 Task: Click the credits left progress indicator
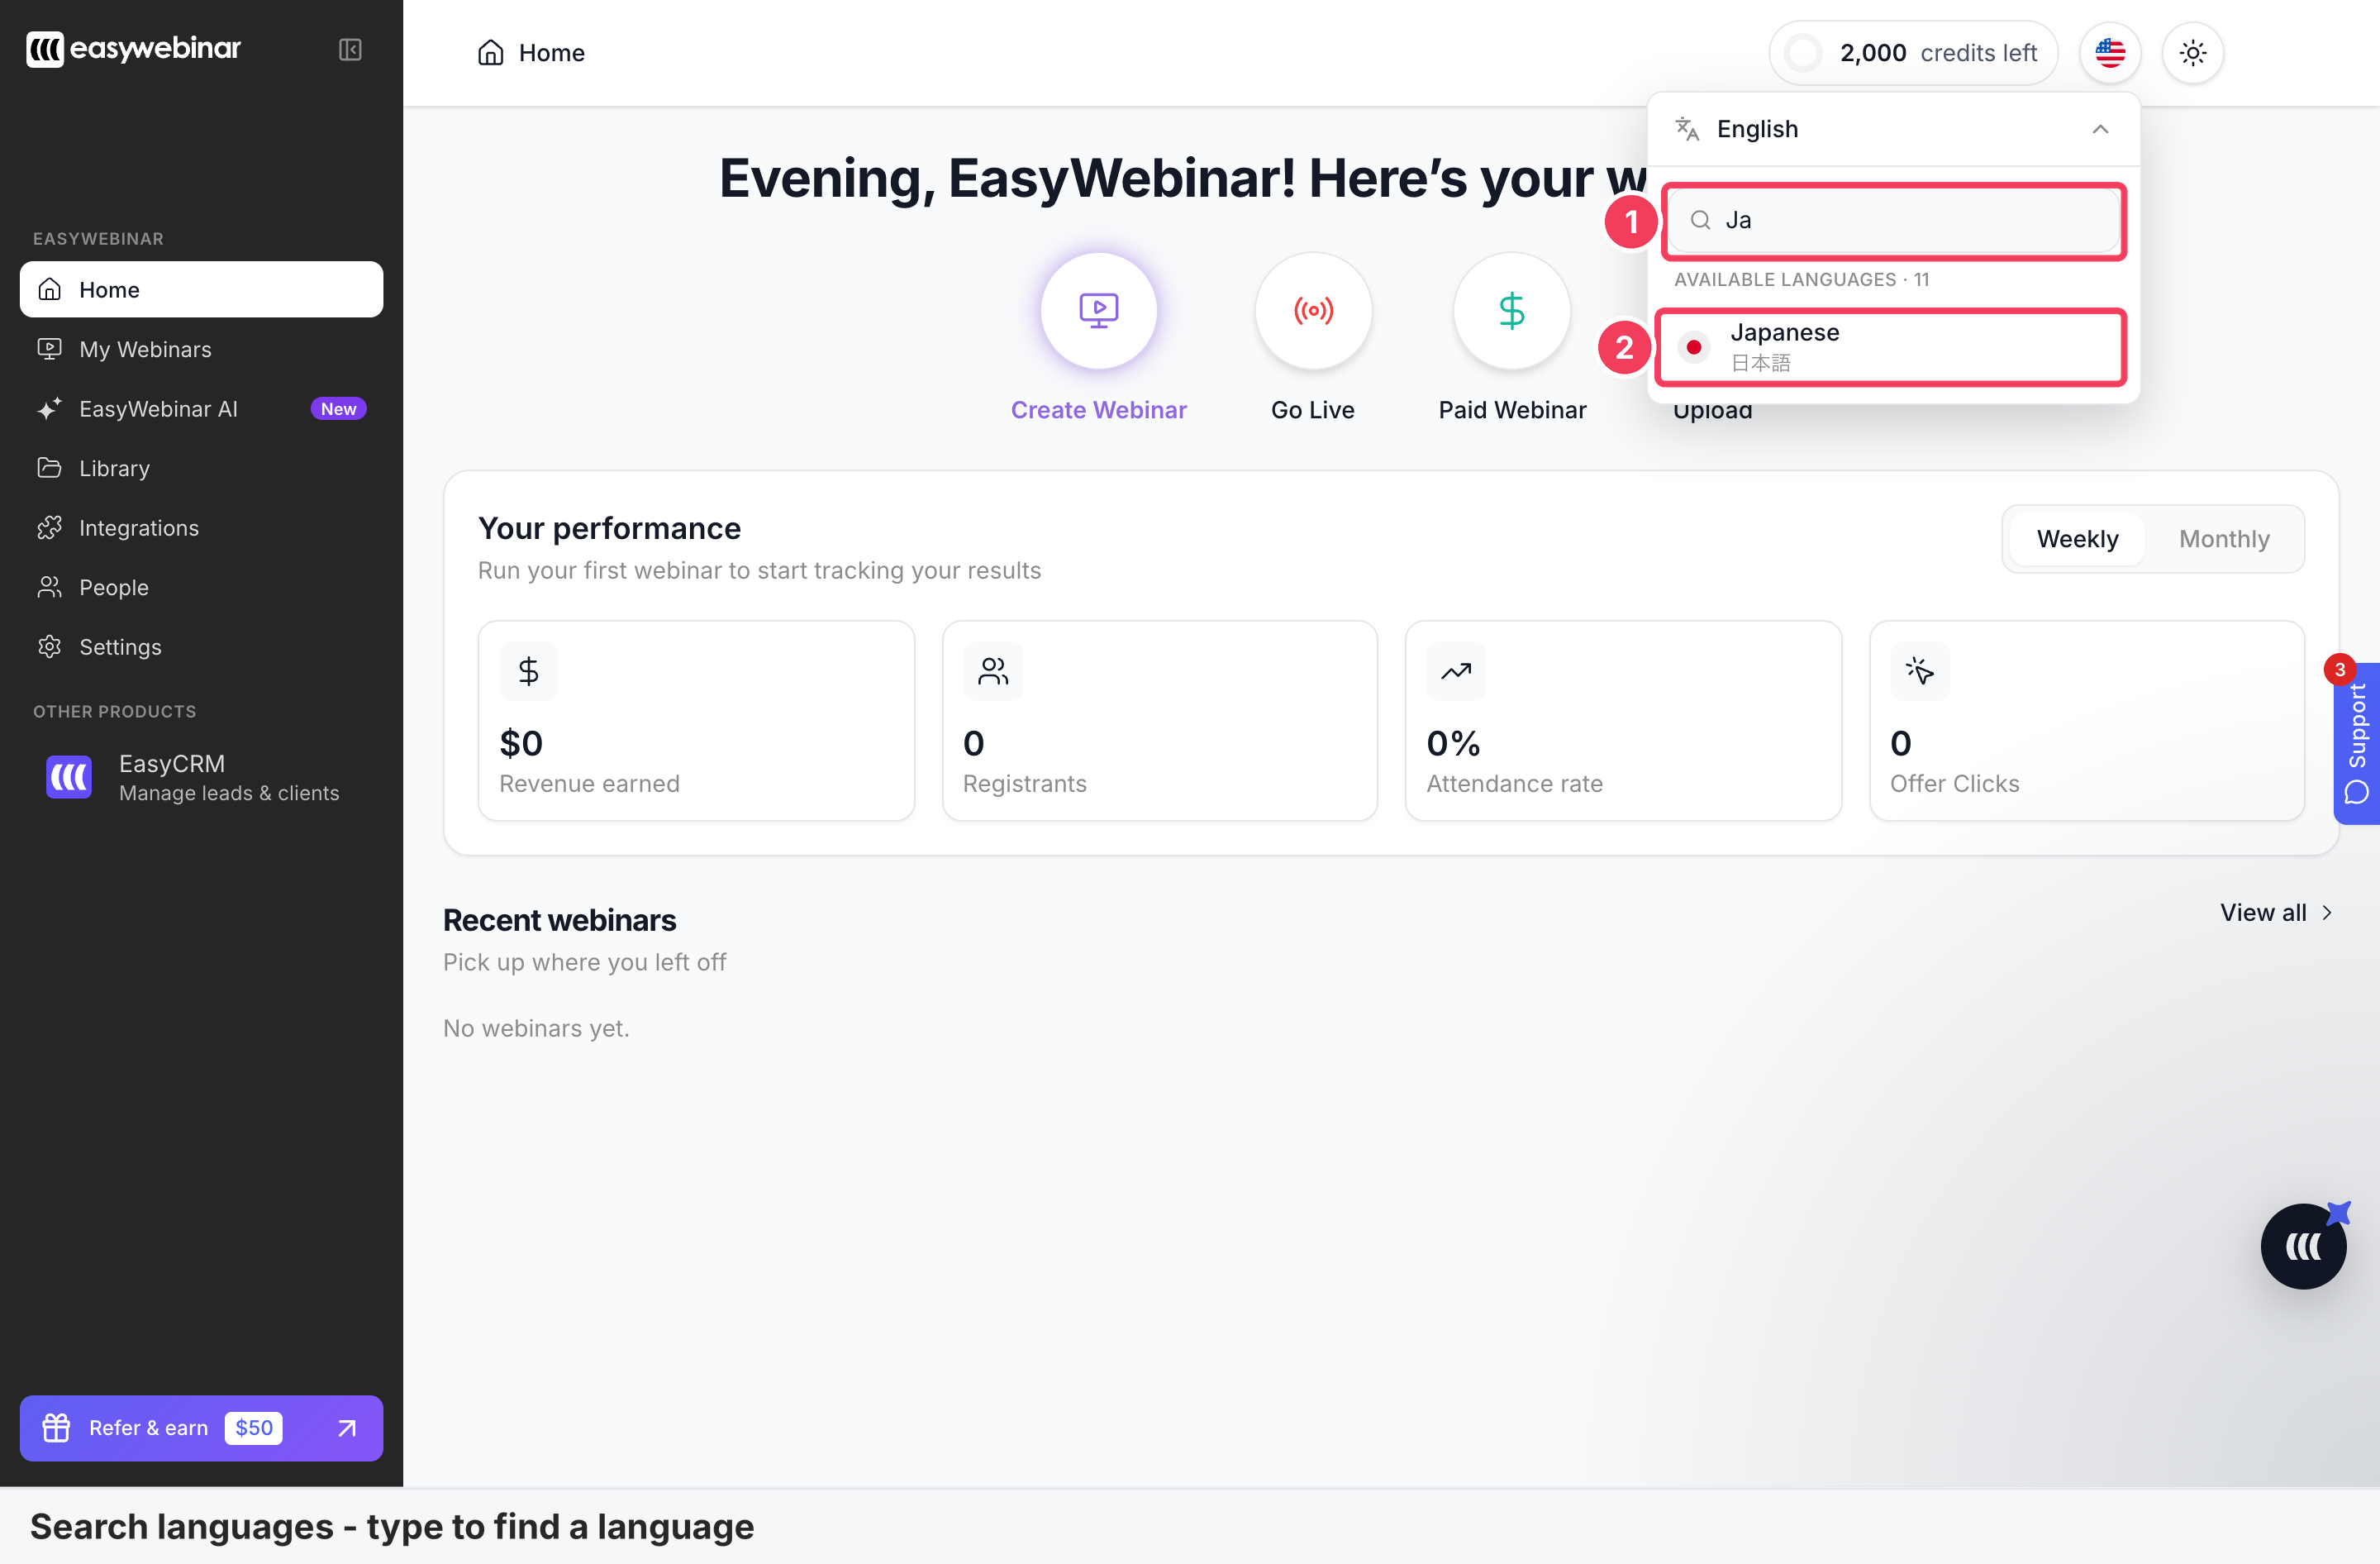click(x=1802, y=53)
